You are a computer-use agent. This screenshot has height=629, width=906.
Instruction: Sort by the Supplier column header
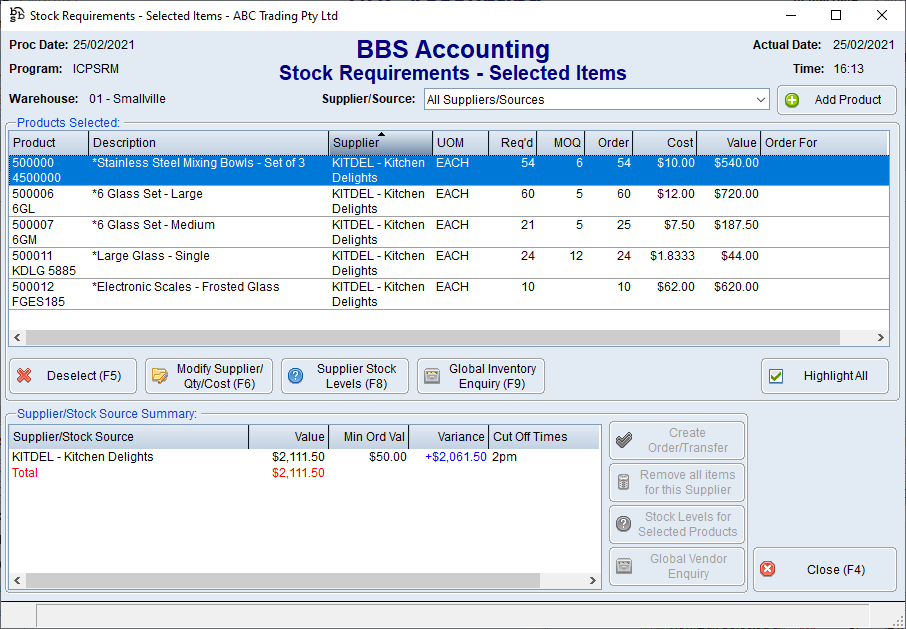[380, 143]
